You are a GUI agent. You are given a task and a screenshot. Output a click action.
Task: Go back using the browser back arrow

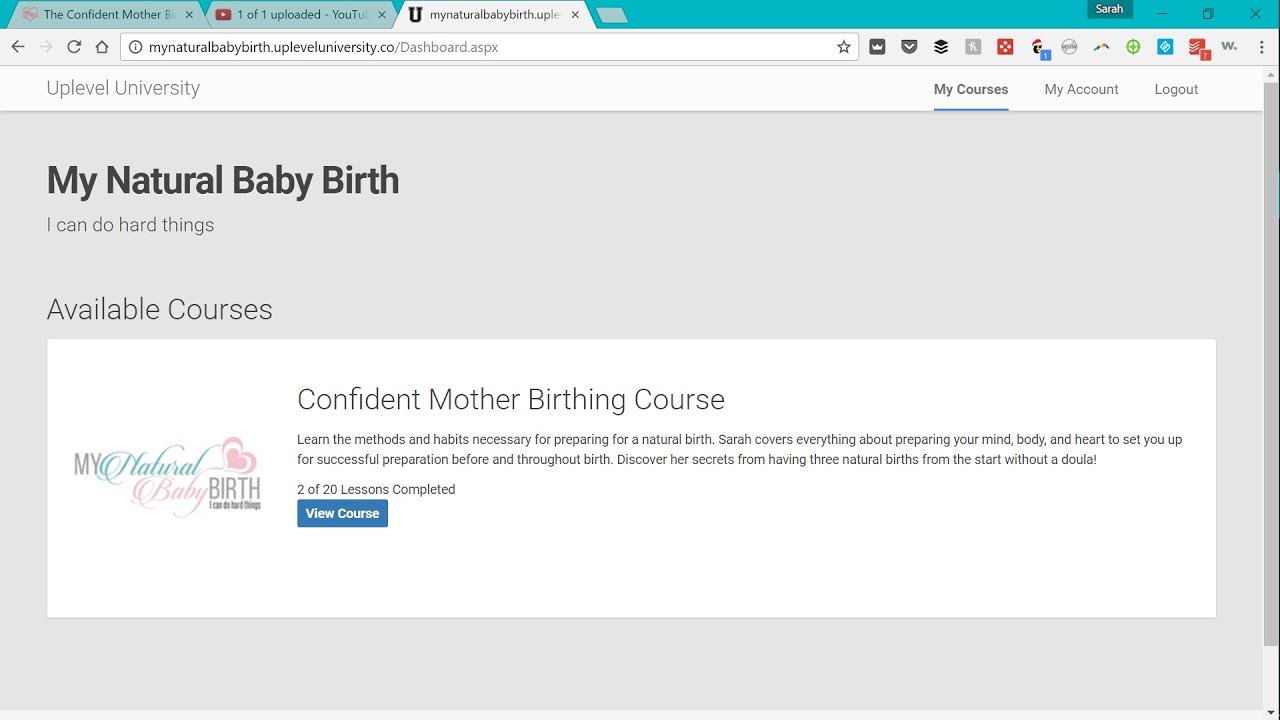click(x=18, y=47)
